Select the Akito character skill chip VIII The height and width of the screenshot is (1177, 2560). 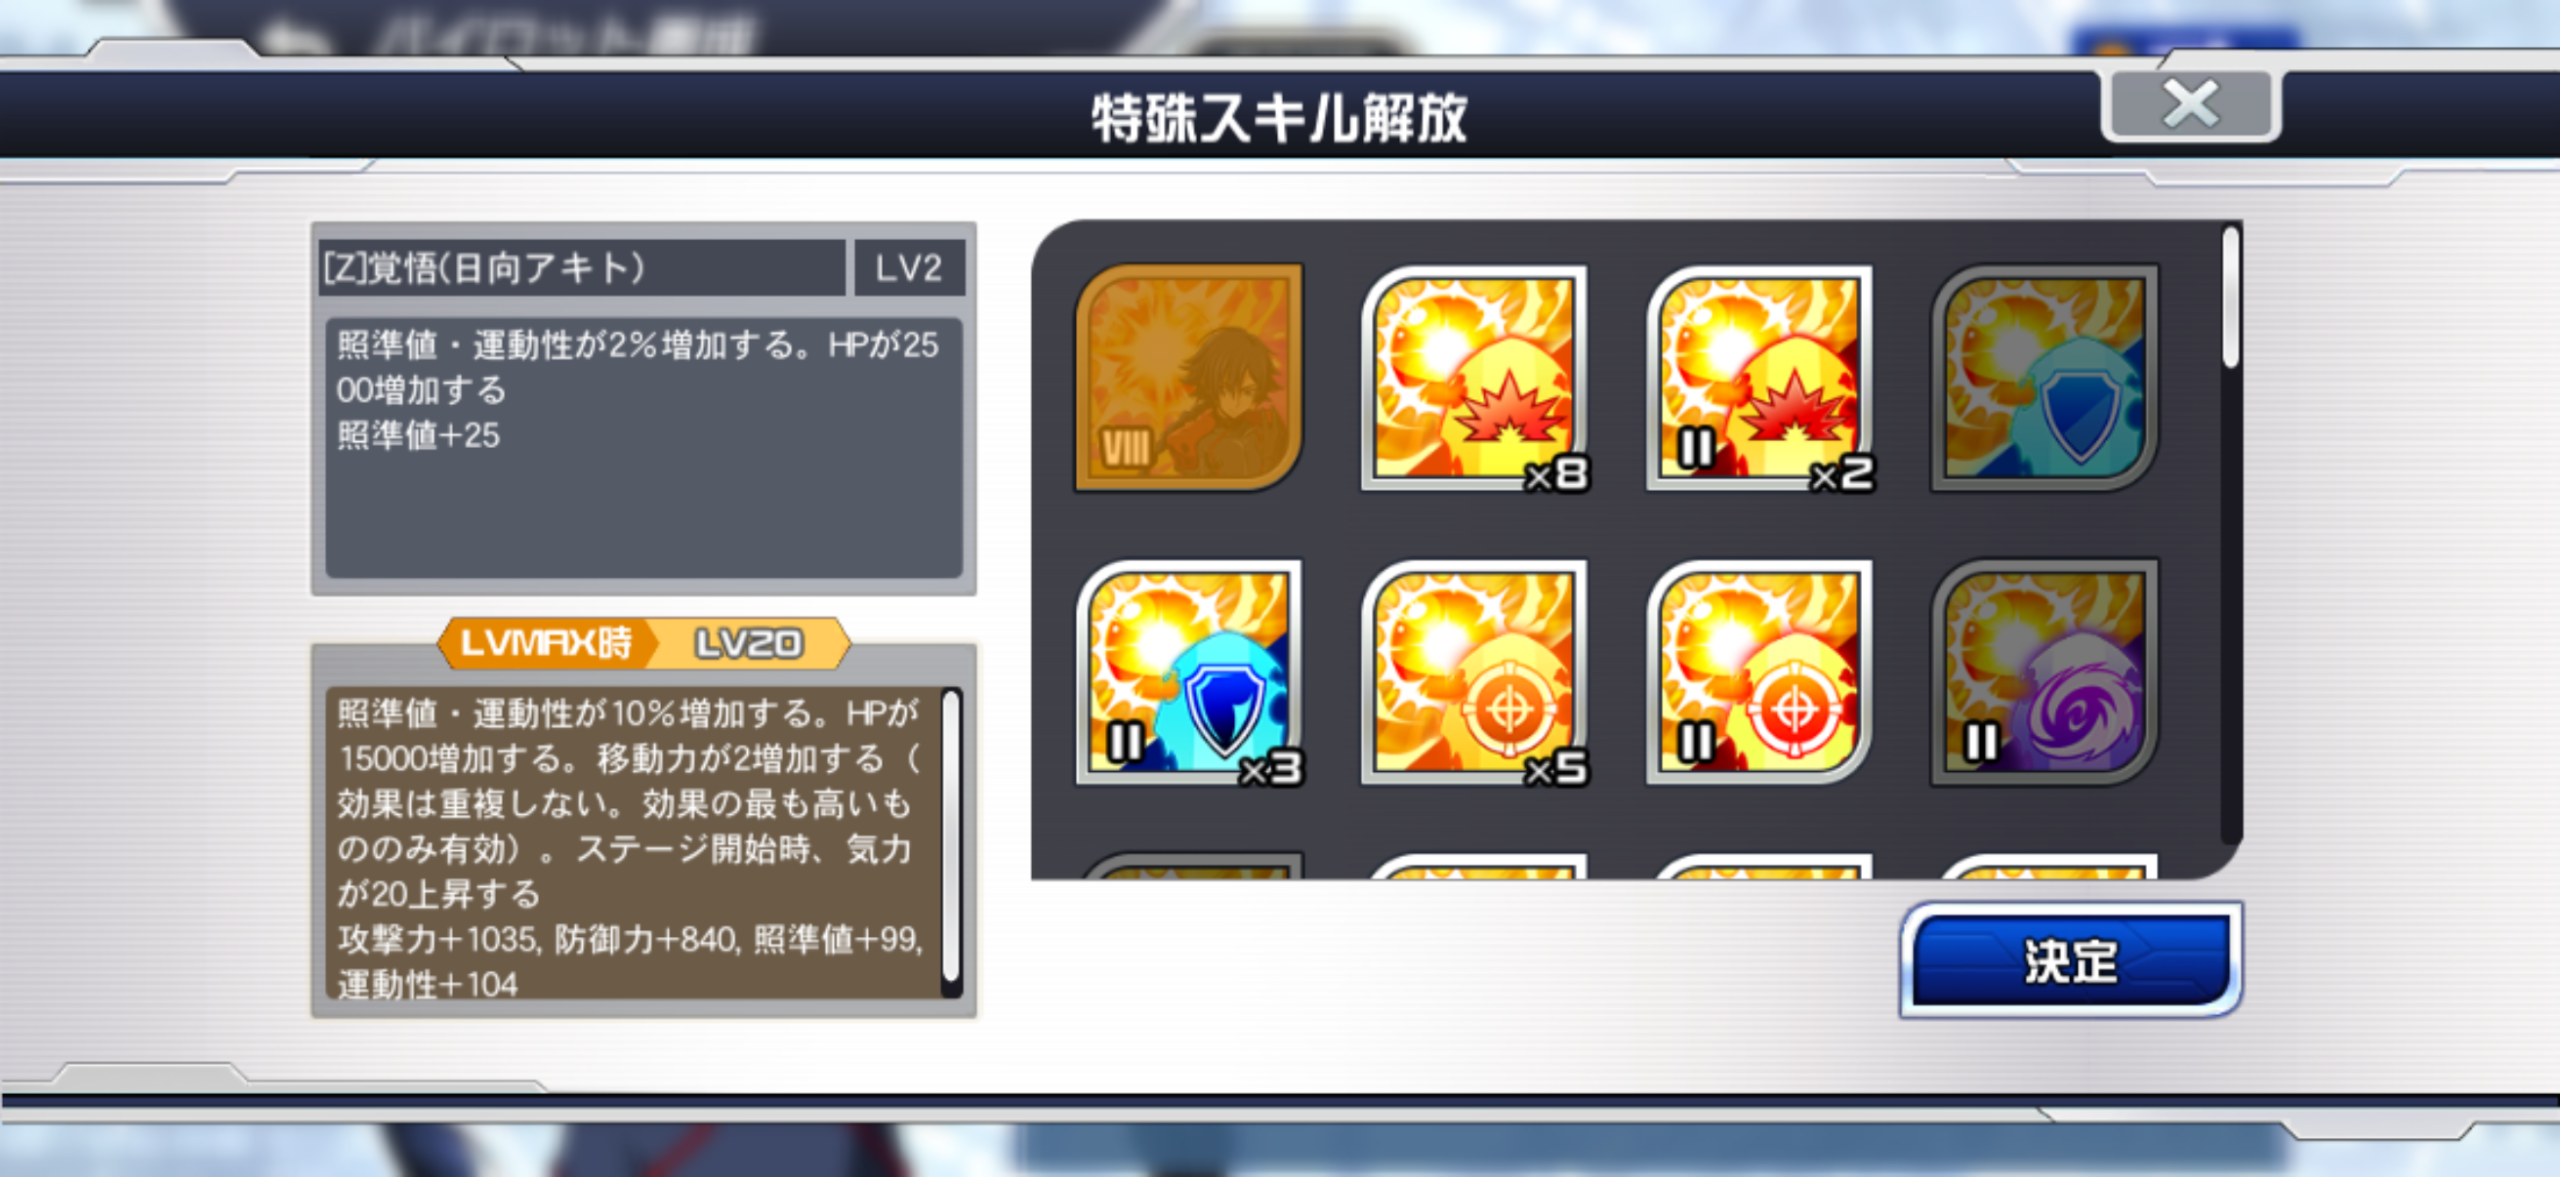1188,377
